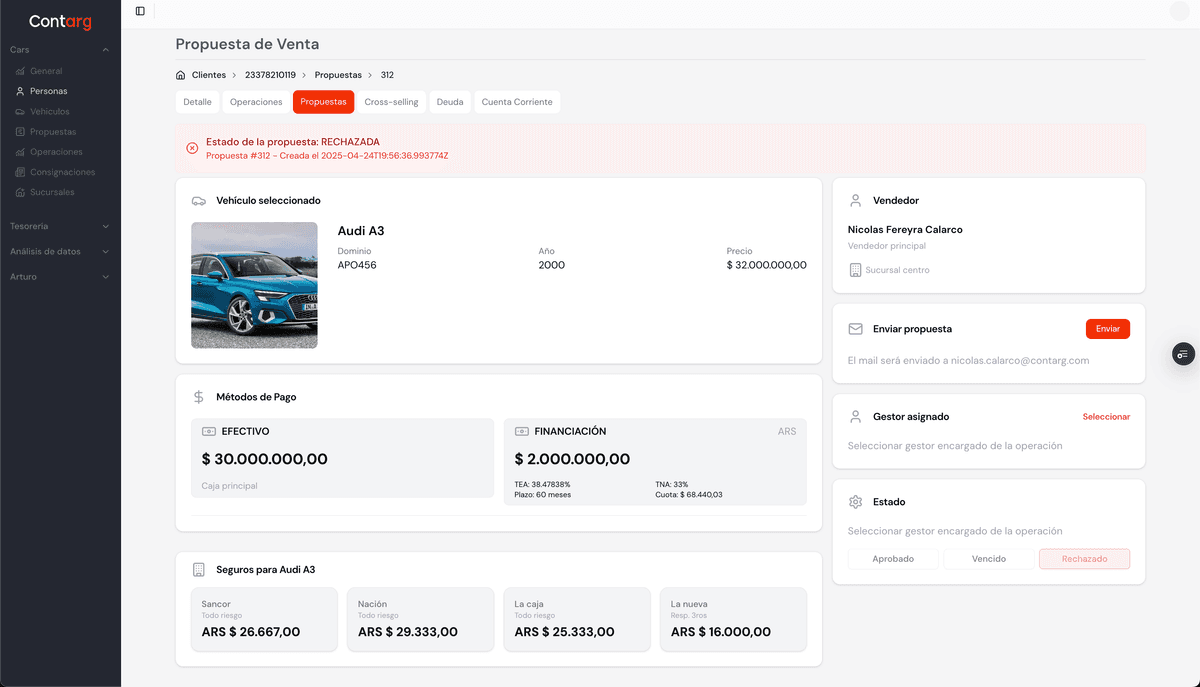1200x687 pixels.
Task: Go to Vehículos in the sidebar
Action: click(x=50, y=111)
